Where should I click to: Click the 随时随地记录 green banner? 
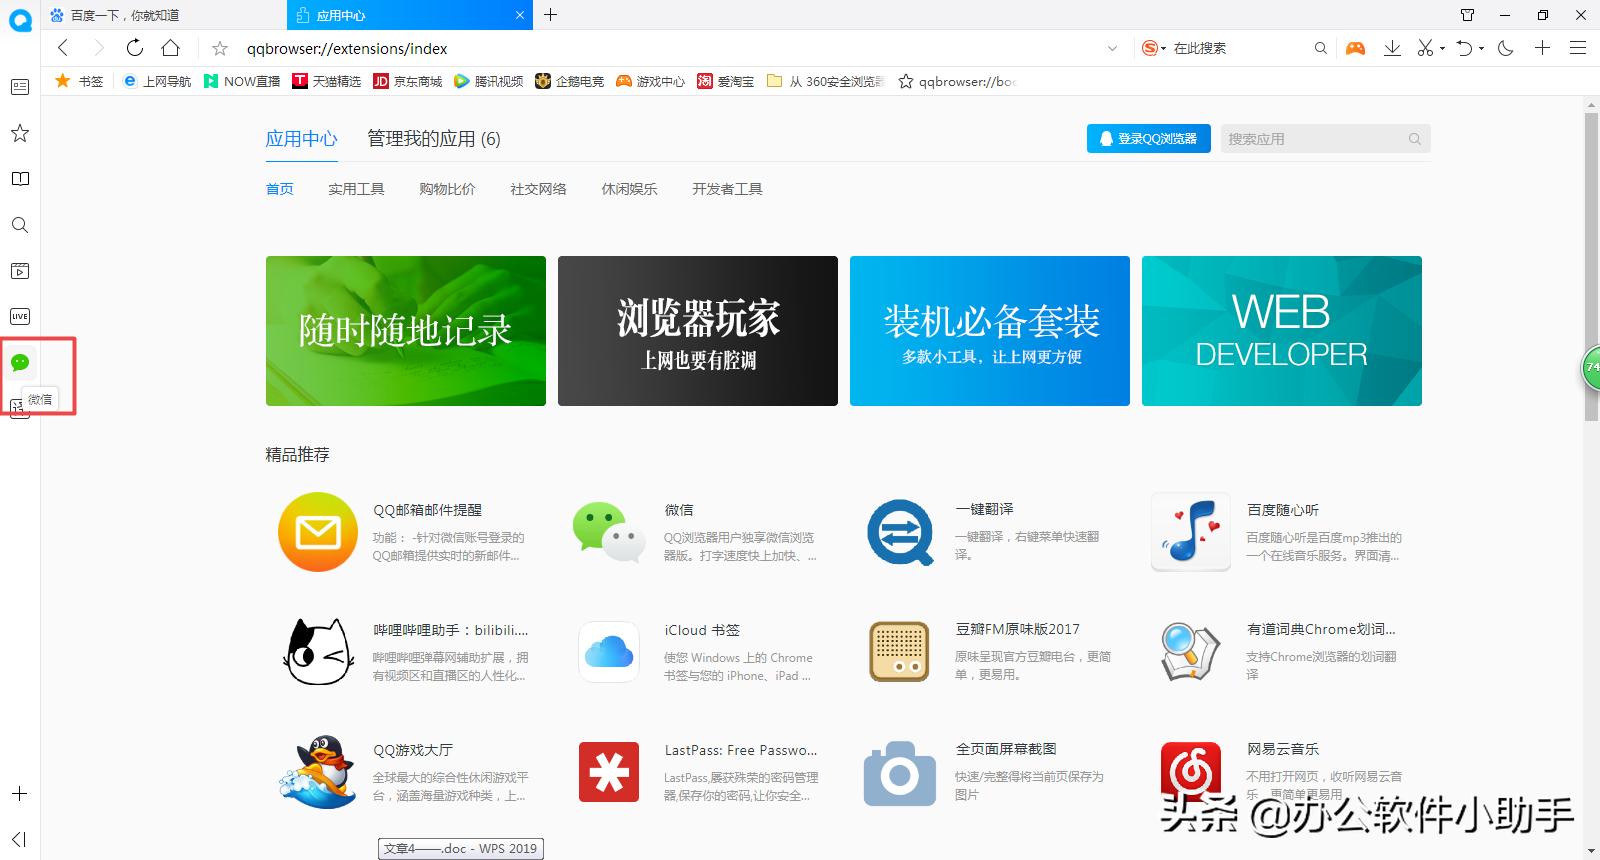tap(406, 331)
